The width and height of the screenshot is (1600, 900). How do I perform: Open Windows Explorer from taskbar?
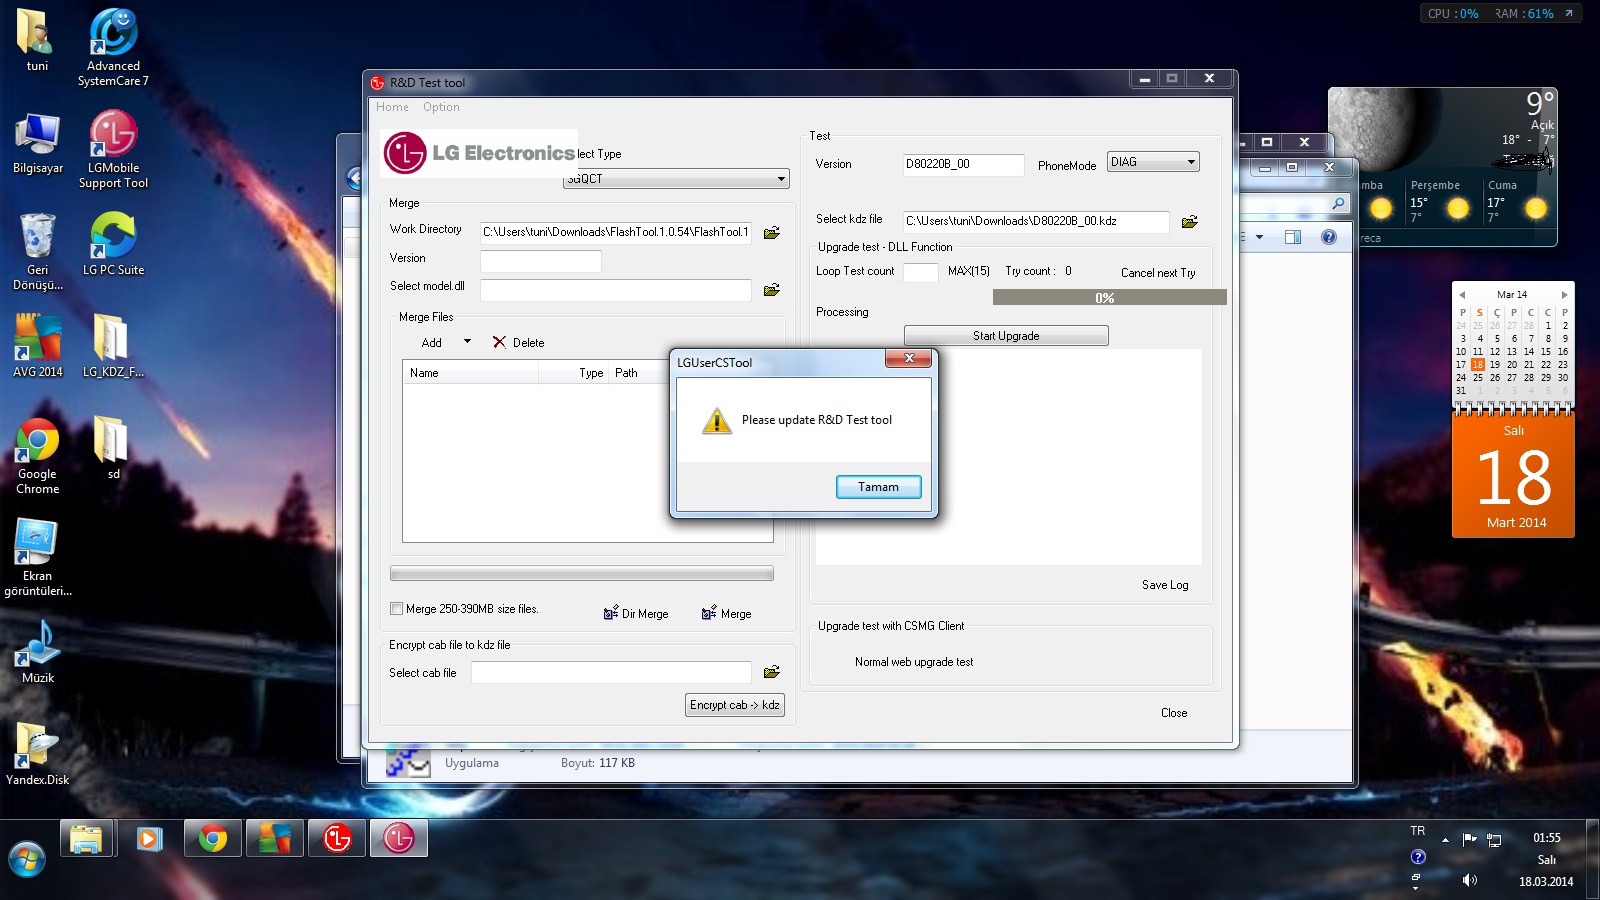[88, 838]
